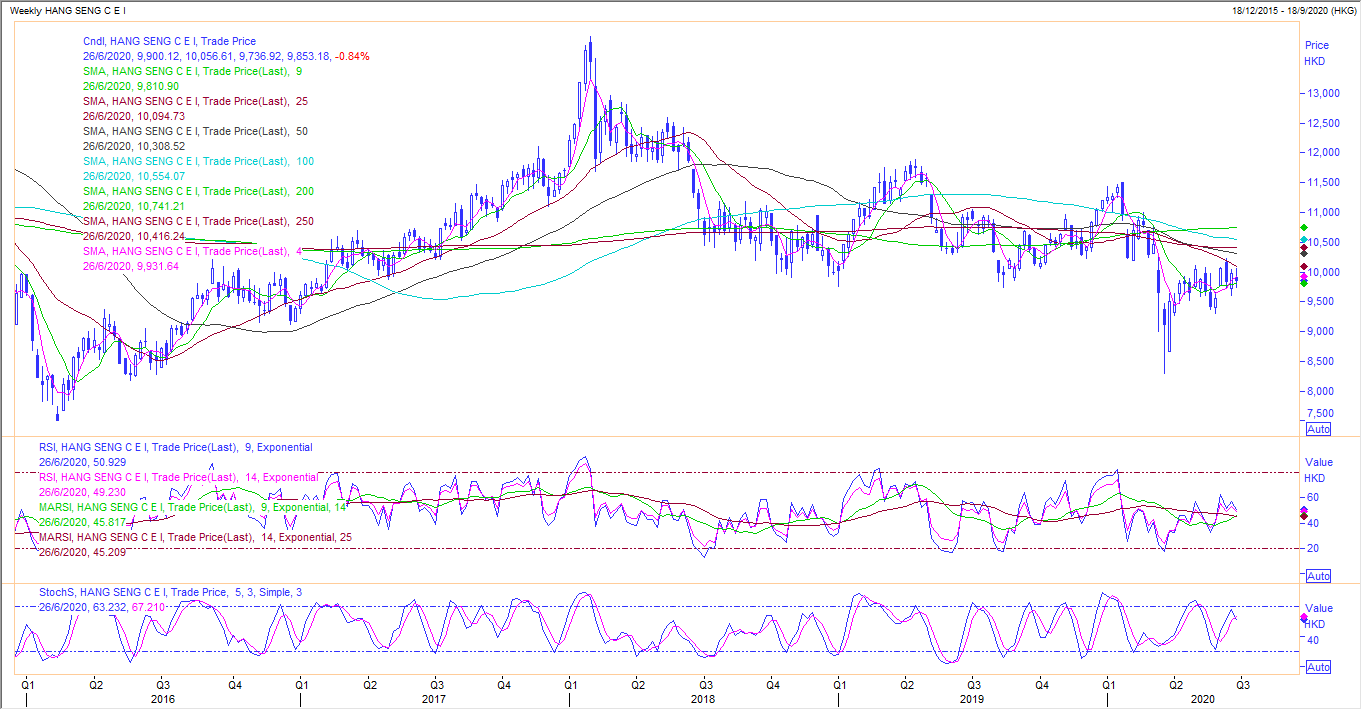
Task: Select the RSI 9 Exponential legend label
Action: 175,447
